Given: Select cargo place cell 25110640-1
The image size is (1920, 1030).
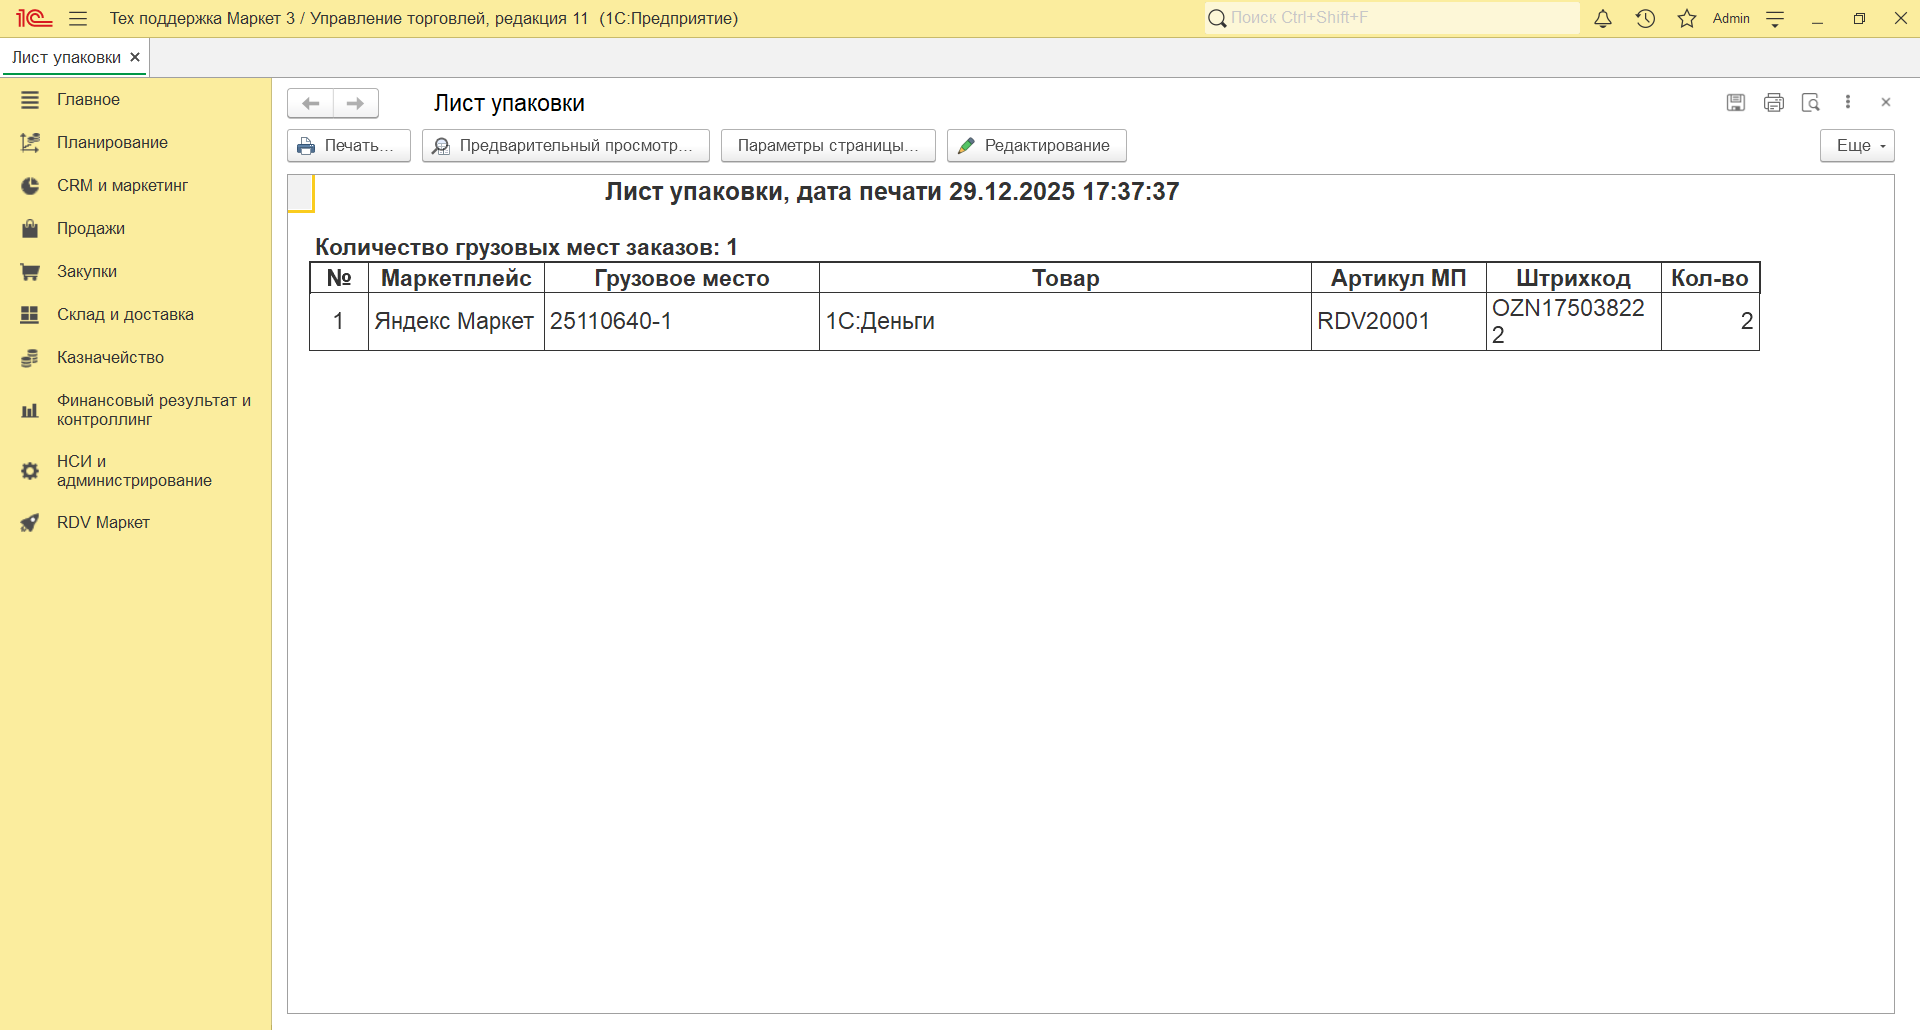Looking at the screenshot, I should (682, 321).
